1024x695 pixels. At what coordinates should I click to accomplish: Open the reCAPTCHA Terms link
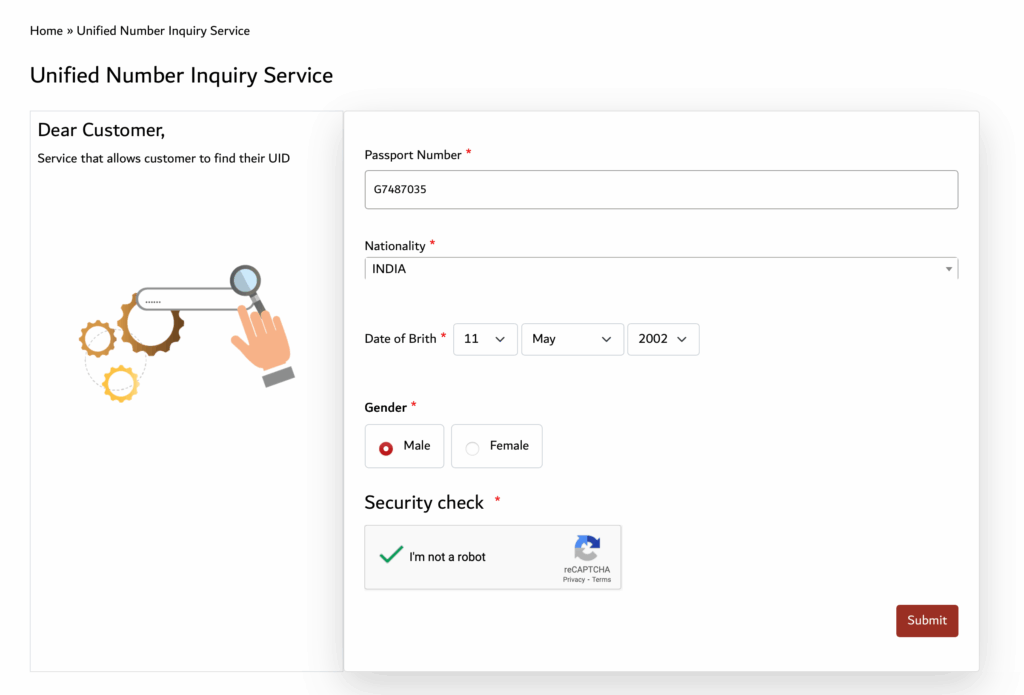pyautogui.click(x=601, y=580)
